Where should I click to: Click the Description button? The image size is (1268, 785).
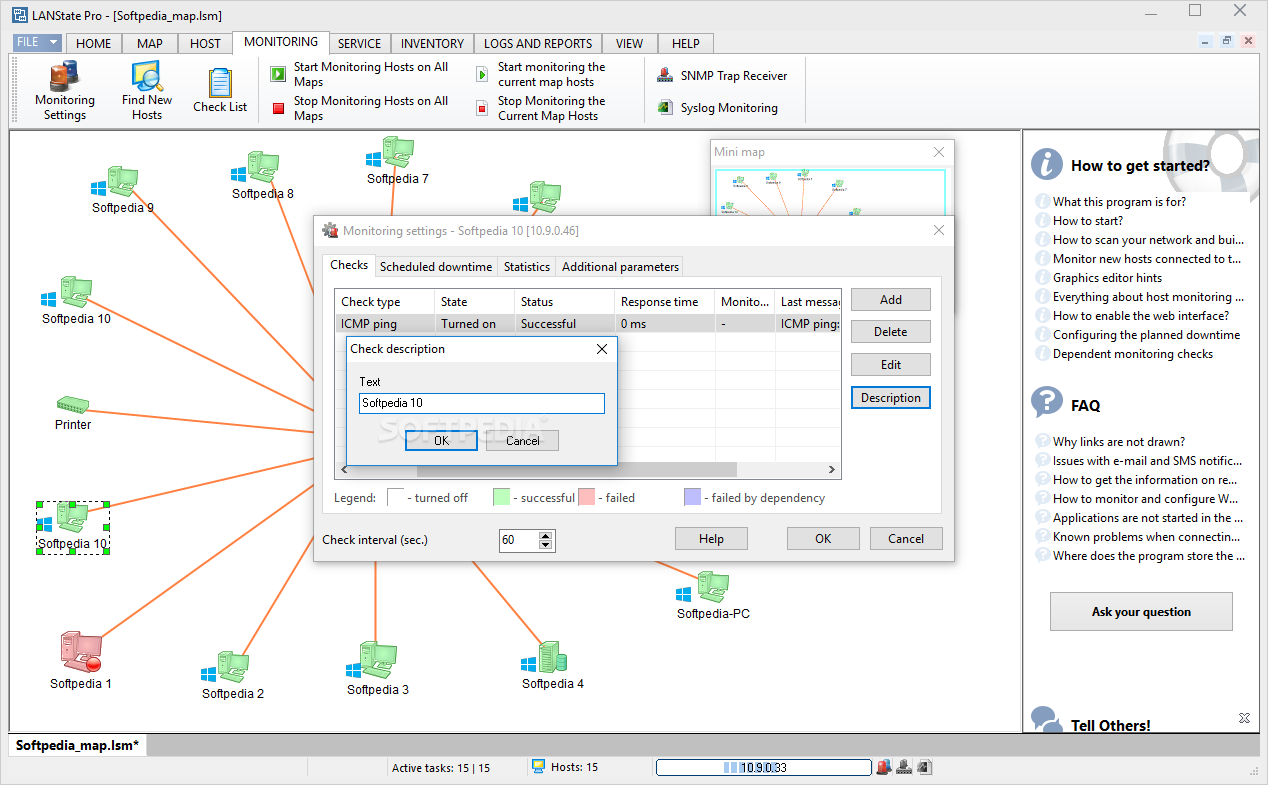(890, 397)
